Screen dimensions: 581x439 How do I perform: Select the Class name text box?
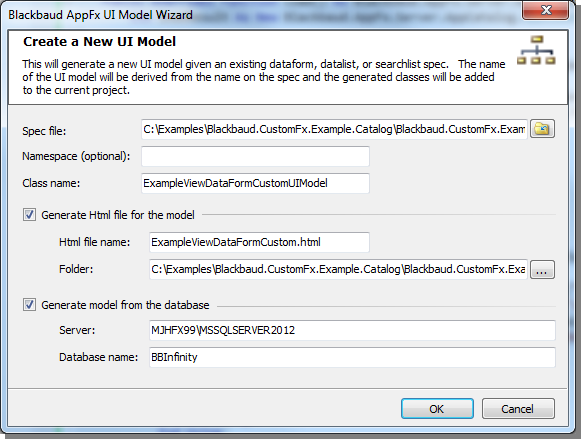[x=255, y=183]
